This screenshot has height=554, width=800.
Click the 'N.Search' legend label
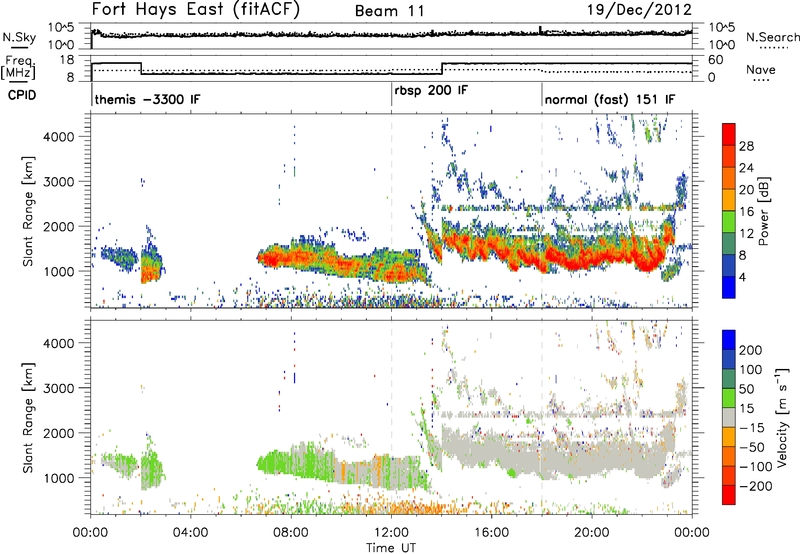[773, 37]
